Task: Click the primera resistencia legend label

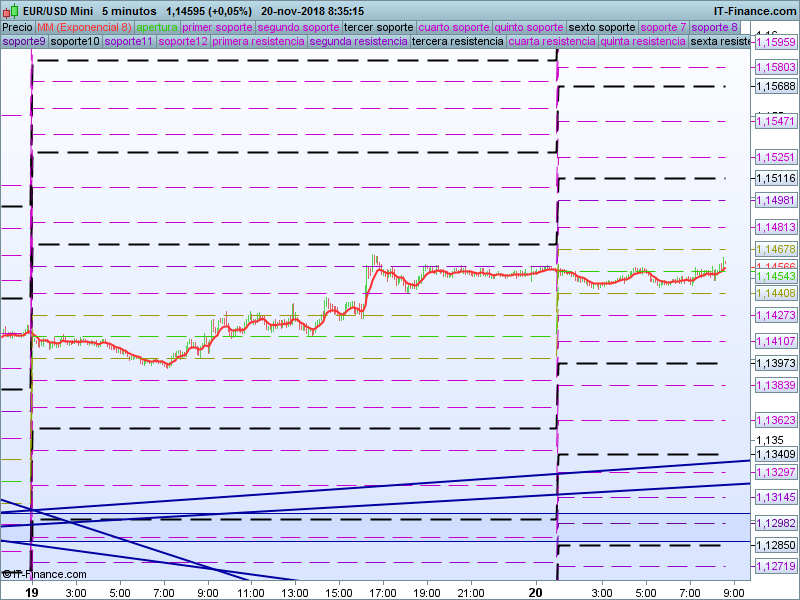Action: (x=259, y=42)
